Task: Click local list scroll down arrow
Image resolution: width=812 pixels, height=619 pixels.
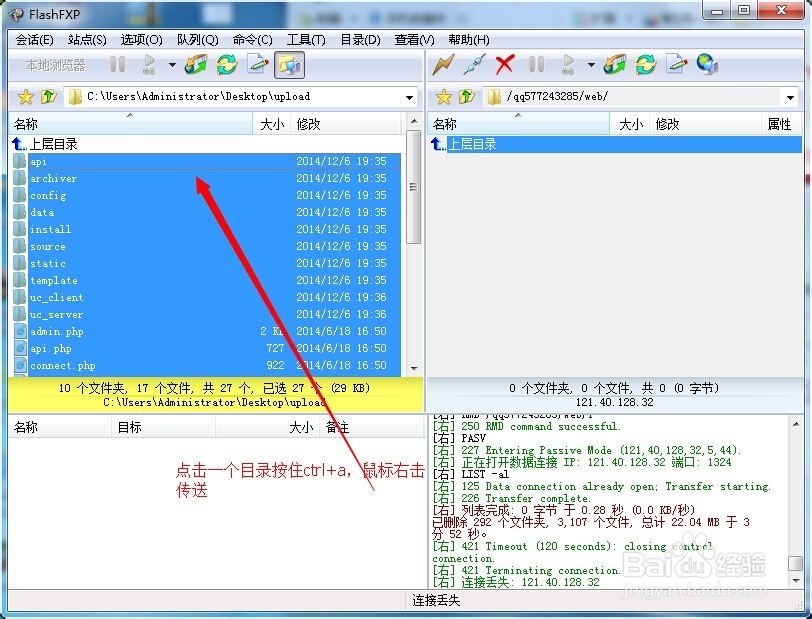Action: tap(414, 368)
